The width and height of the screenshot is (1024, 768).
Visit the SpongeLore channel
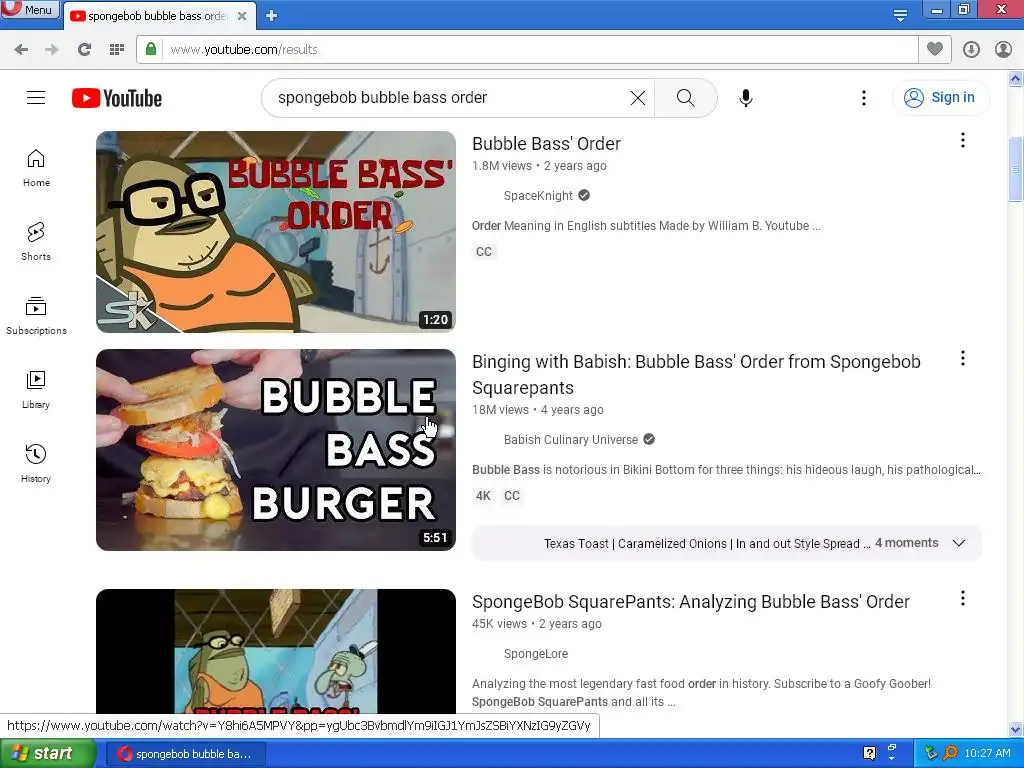(536, 654)
